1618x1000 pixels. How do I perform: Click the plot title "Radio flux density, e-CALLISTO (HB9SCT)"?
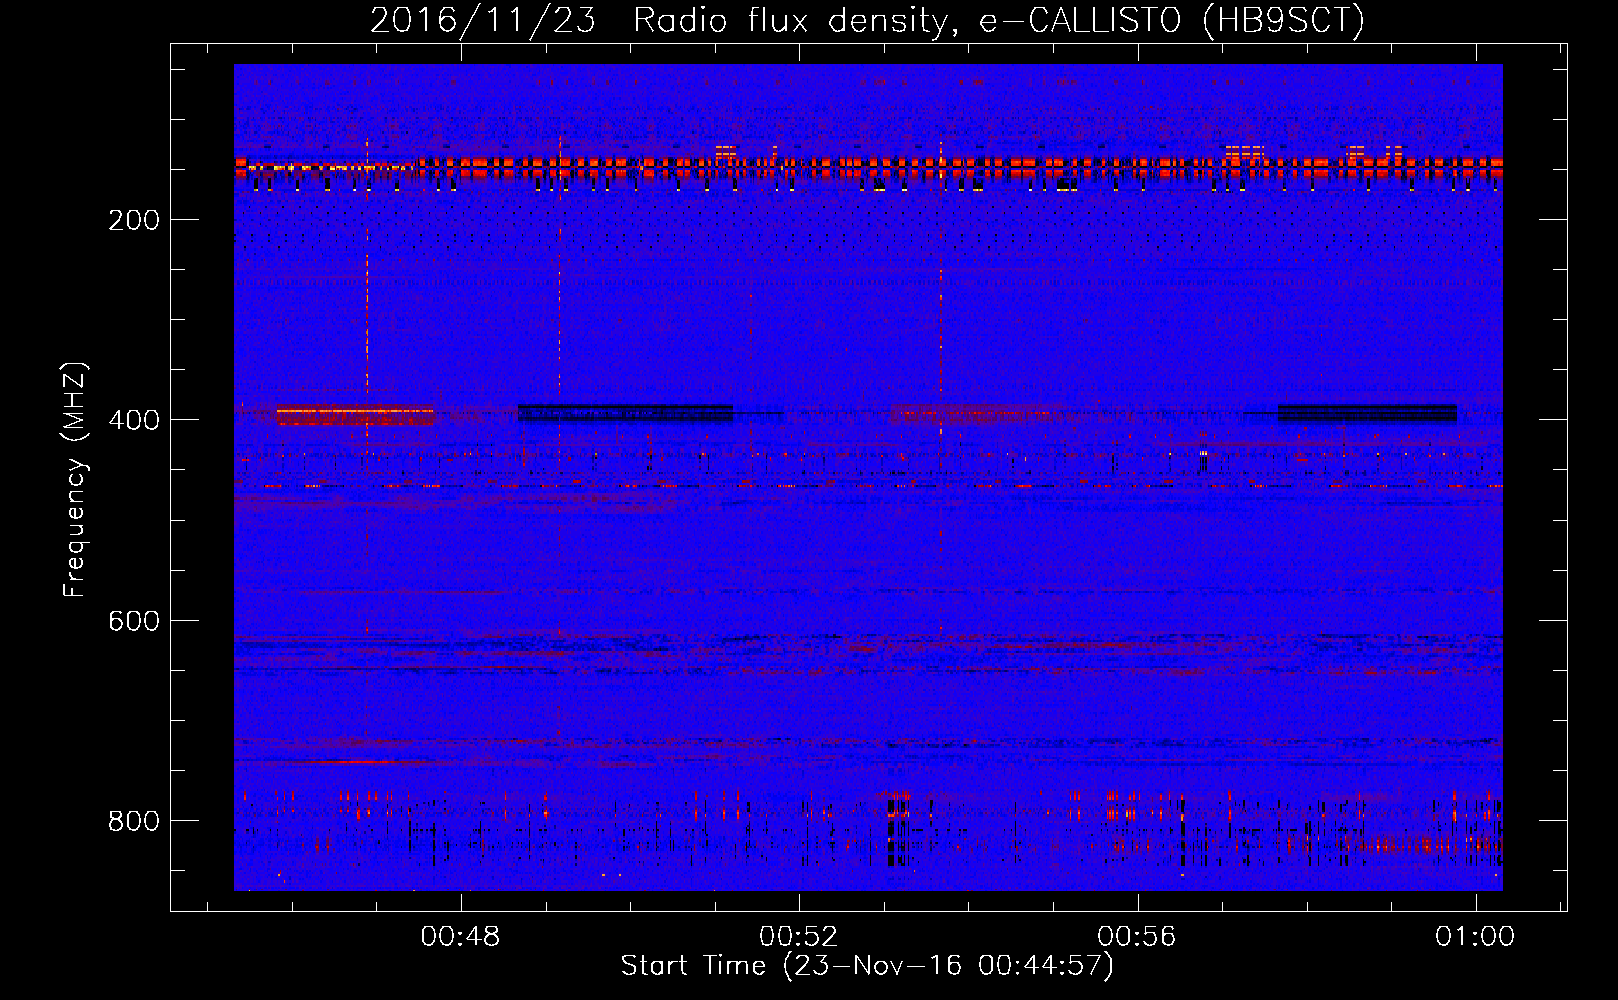click(x=999, y=20)
